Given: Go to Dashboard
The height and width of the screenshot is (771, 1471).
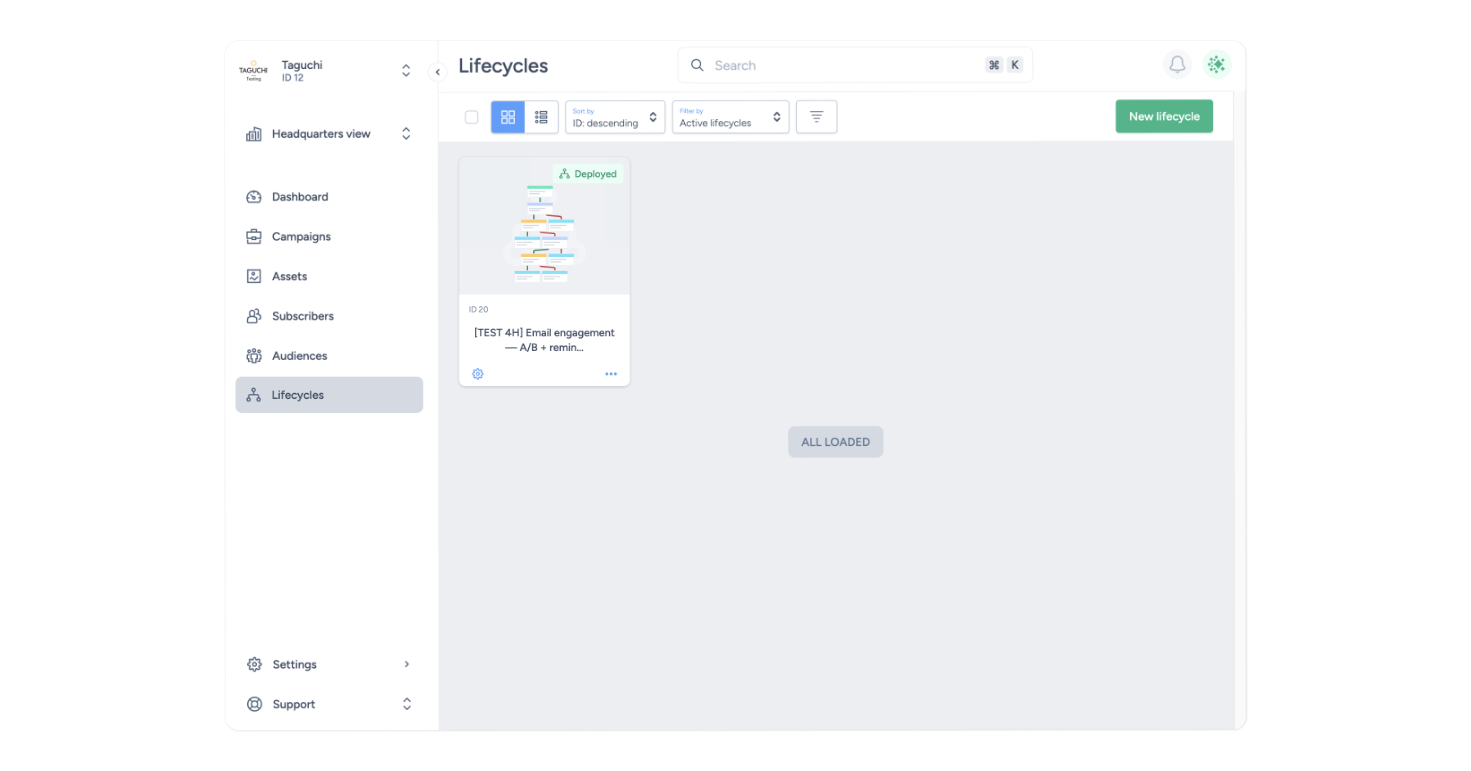Looking at the screenshot, I should pos(329,197).
